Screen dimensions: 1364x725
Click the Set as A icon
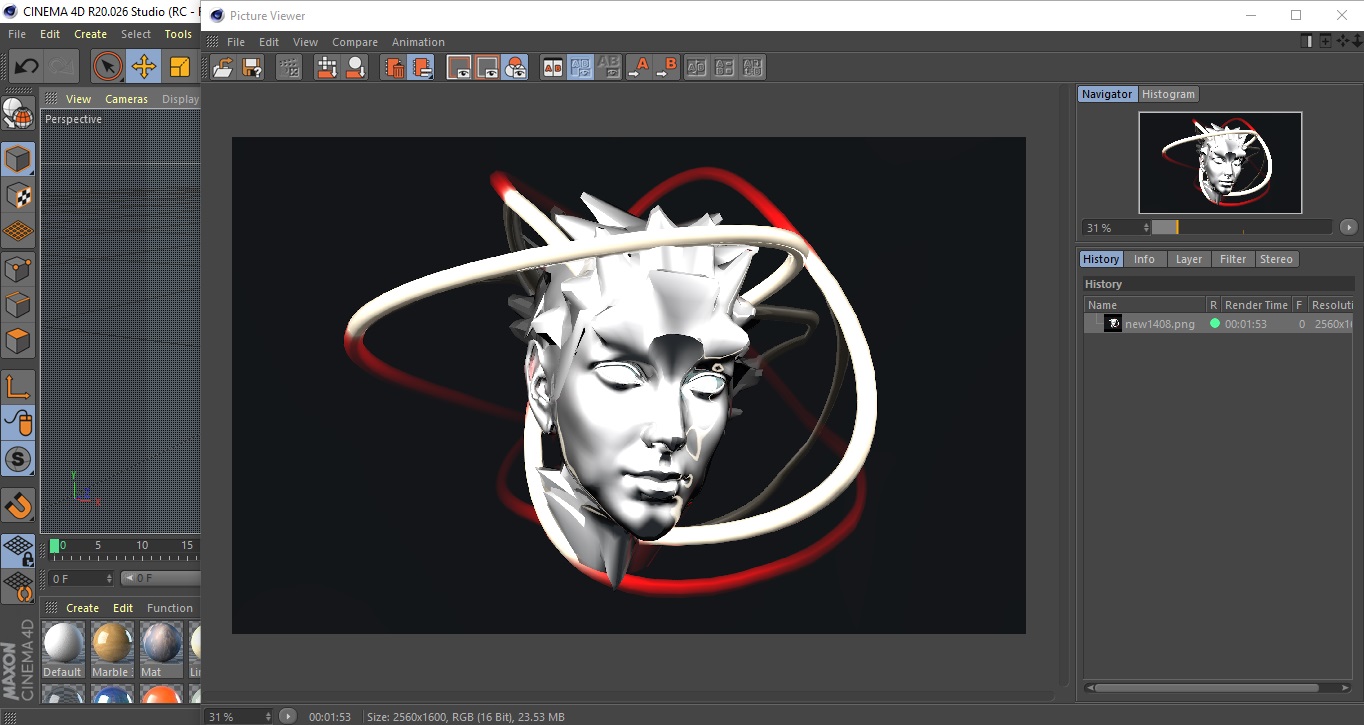tap(639, 67)
